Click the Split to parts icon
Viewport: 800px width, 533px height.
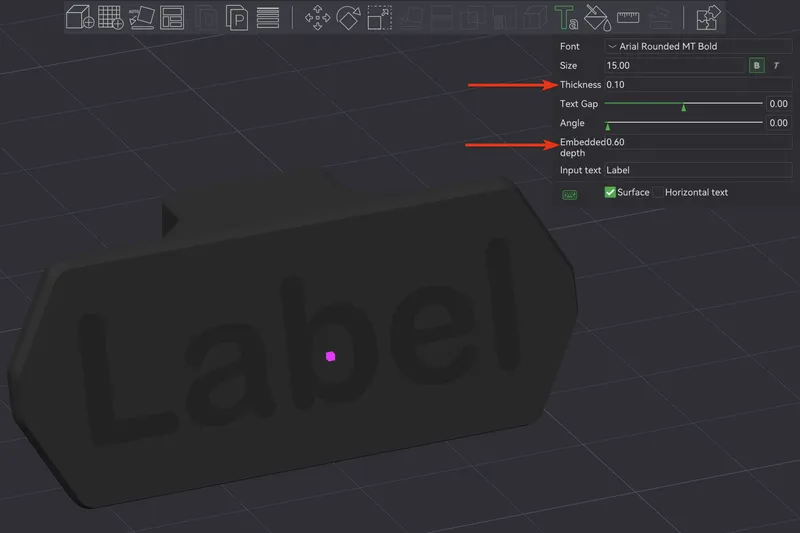pos(236,17)
